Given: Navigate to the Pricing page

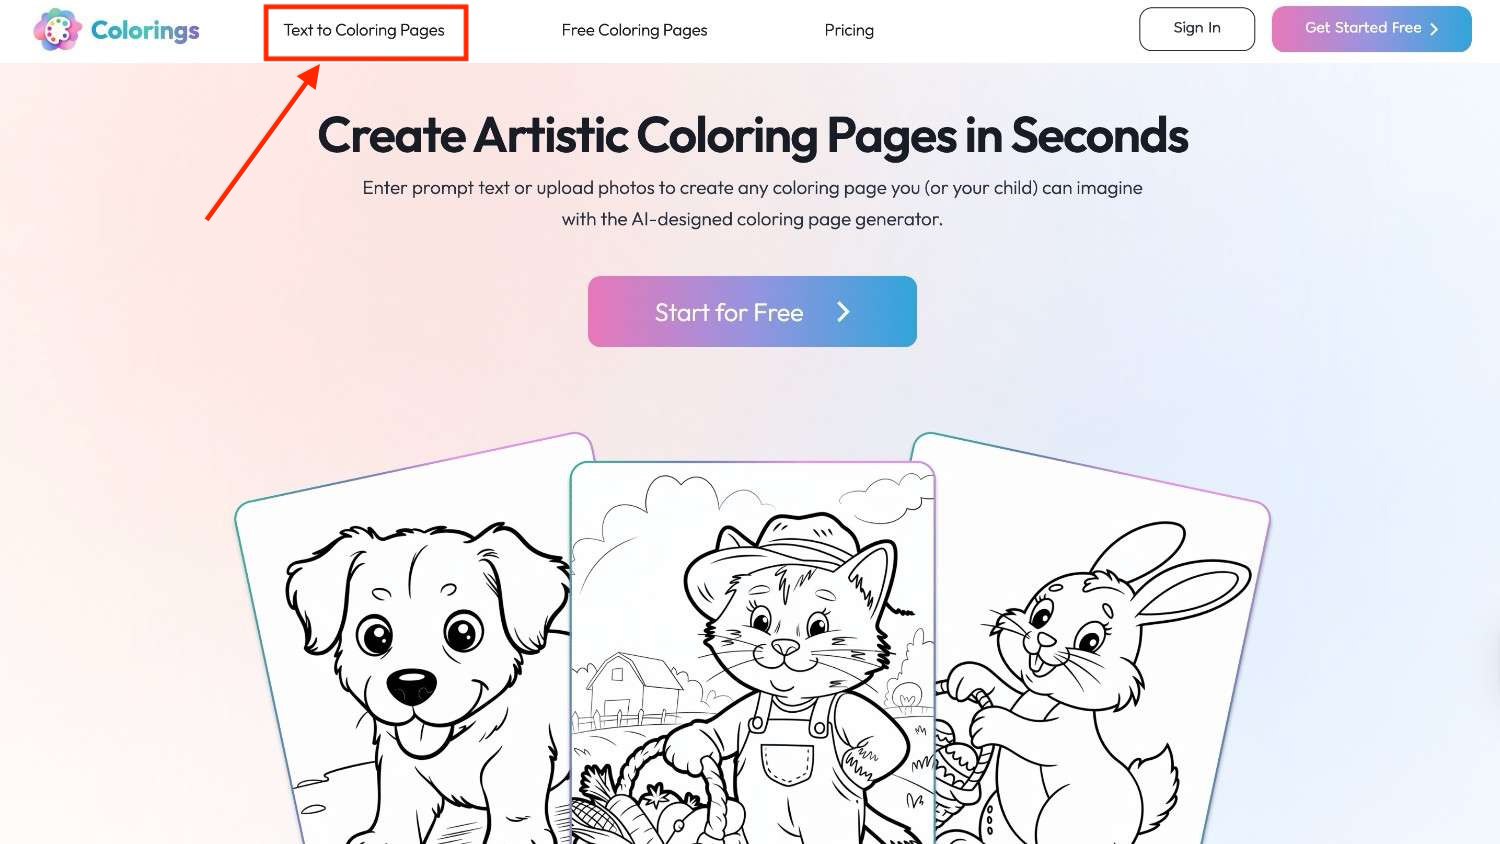Looking at the screenshot, I should 849,30.
